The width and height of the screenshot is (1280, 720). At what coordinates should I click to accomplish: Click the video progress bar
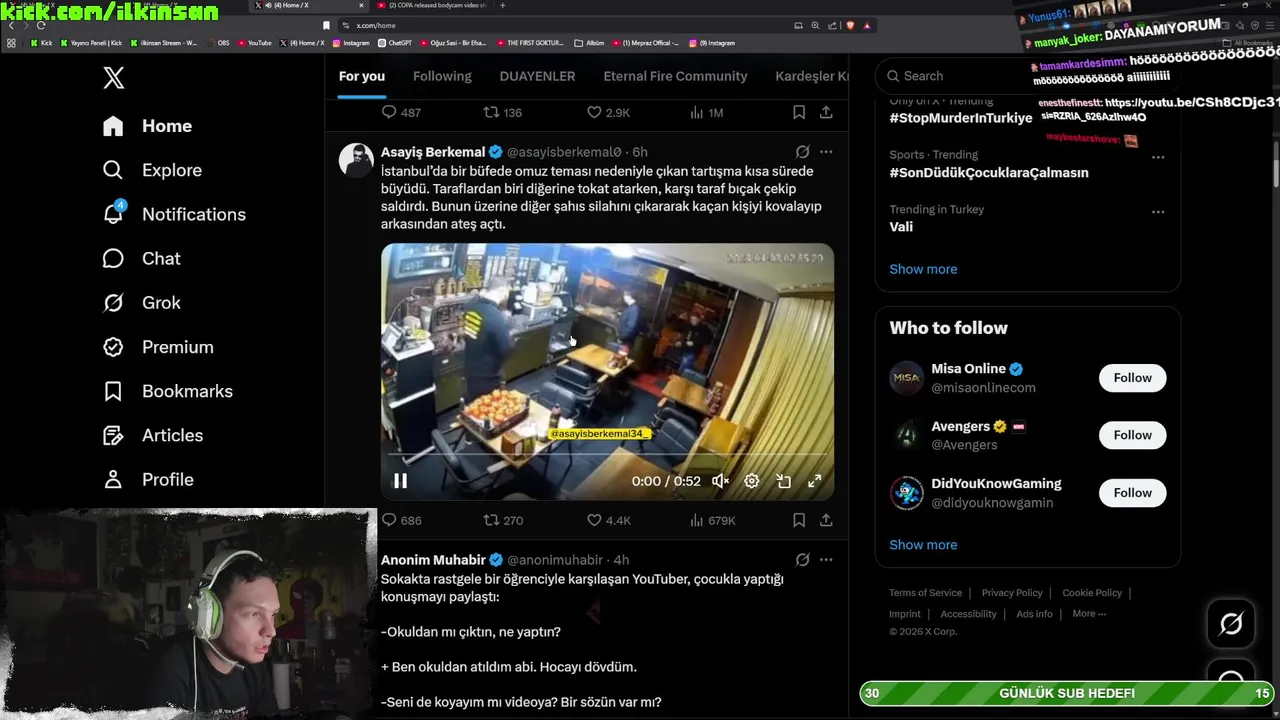607,455
